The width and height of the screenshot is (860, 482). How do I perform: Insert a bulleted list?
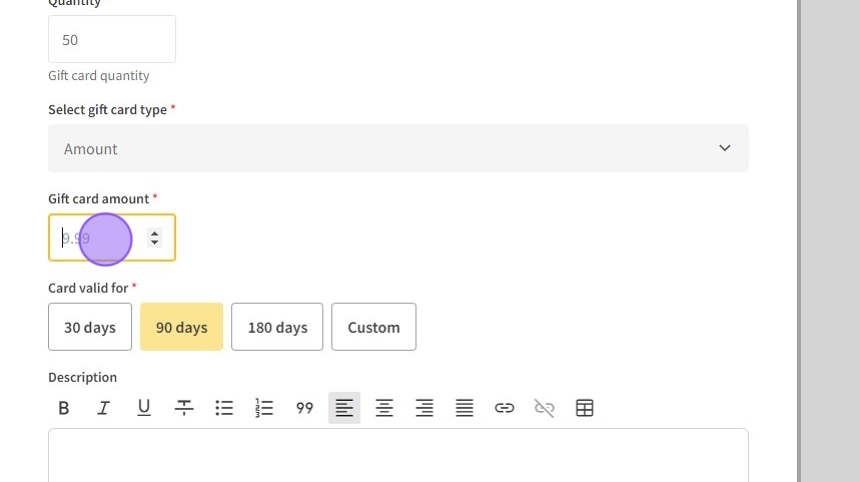(224, 408)
